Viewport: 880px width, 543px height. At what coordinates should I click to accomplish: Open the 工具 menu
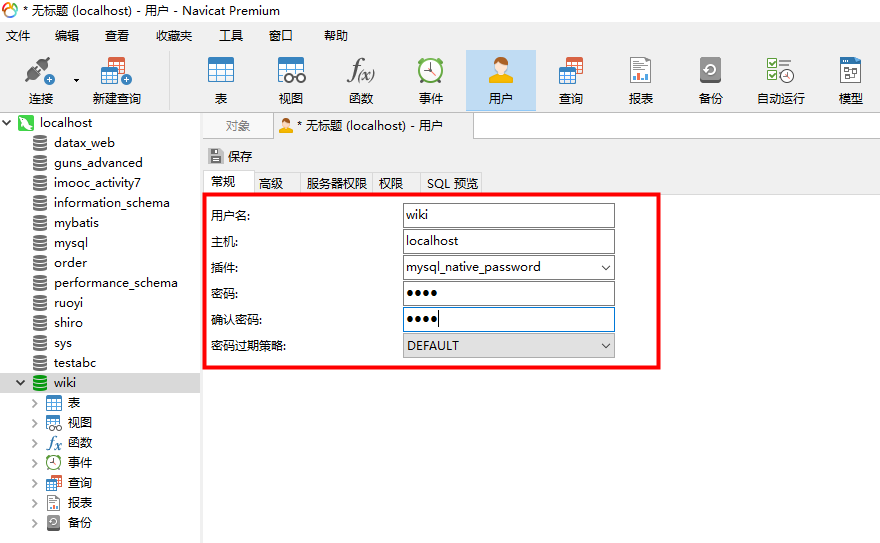tap(231, 36)
